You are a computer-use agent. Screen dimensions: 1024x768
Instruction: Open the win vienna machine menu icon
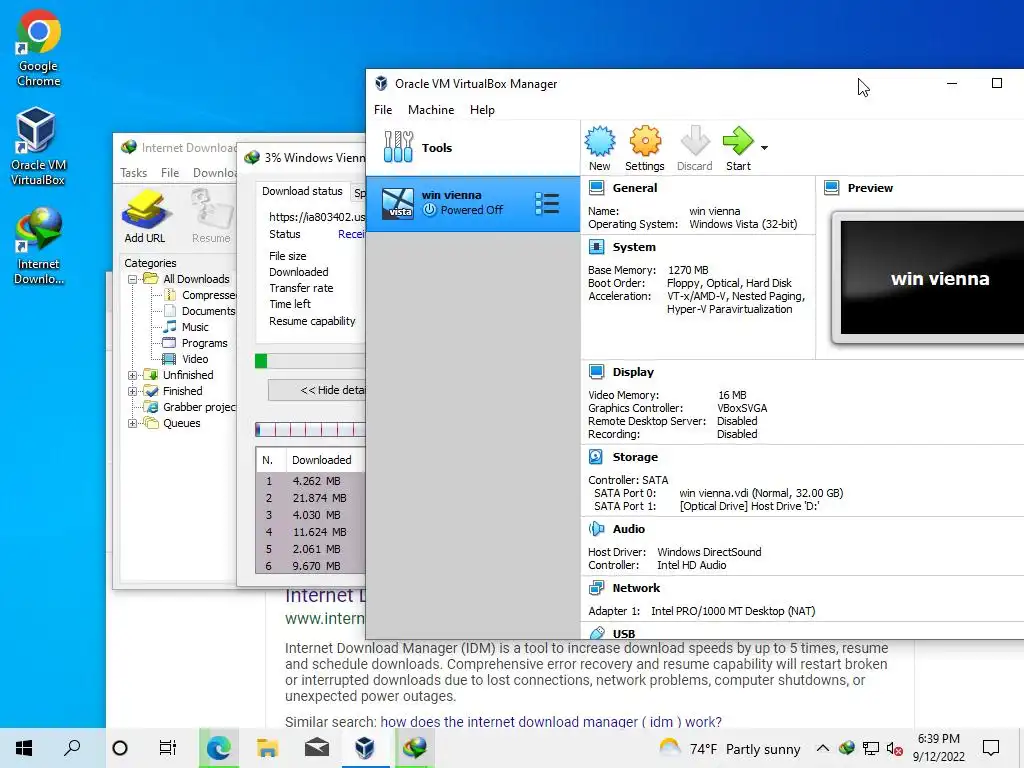click(547, 203)
